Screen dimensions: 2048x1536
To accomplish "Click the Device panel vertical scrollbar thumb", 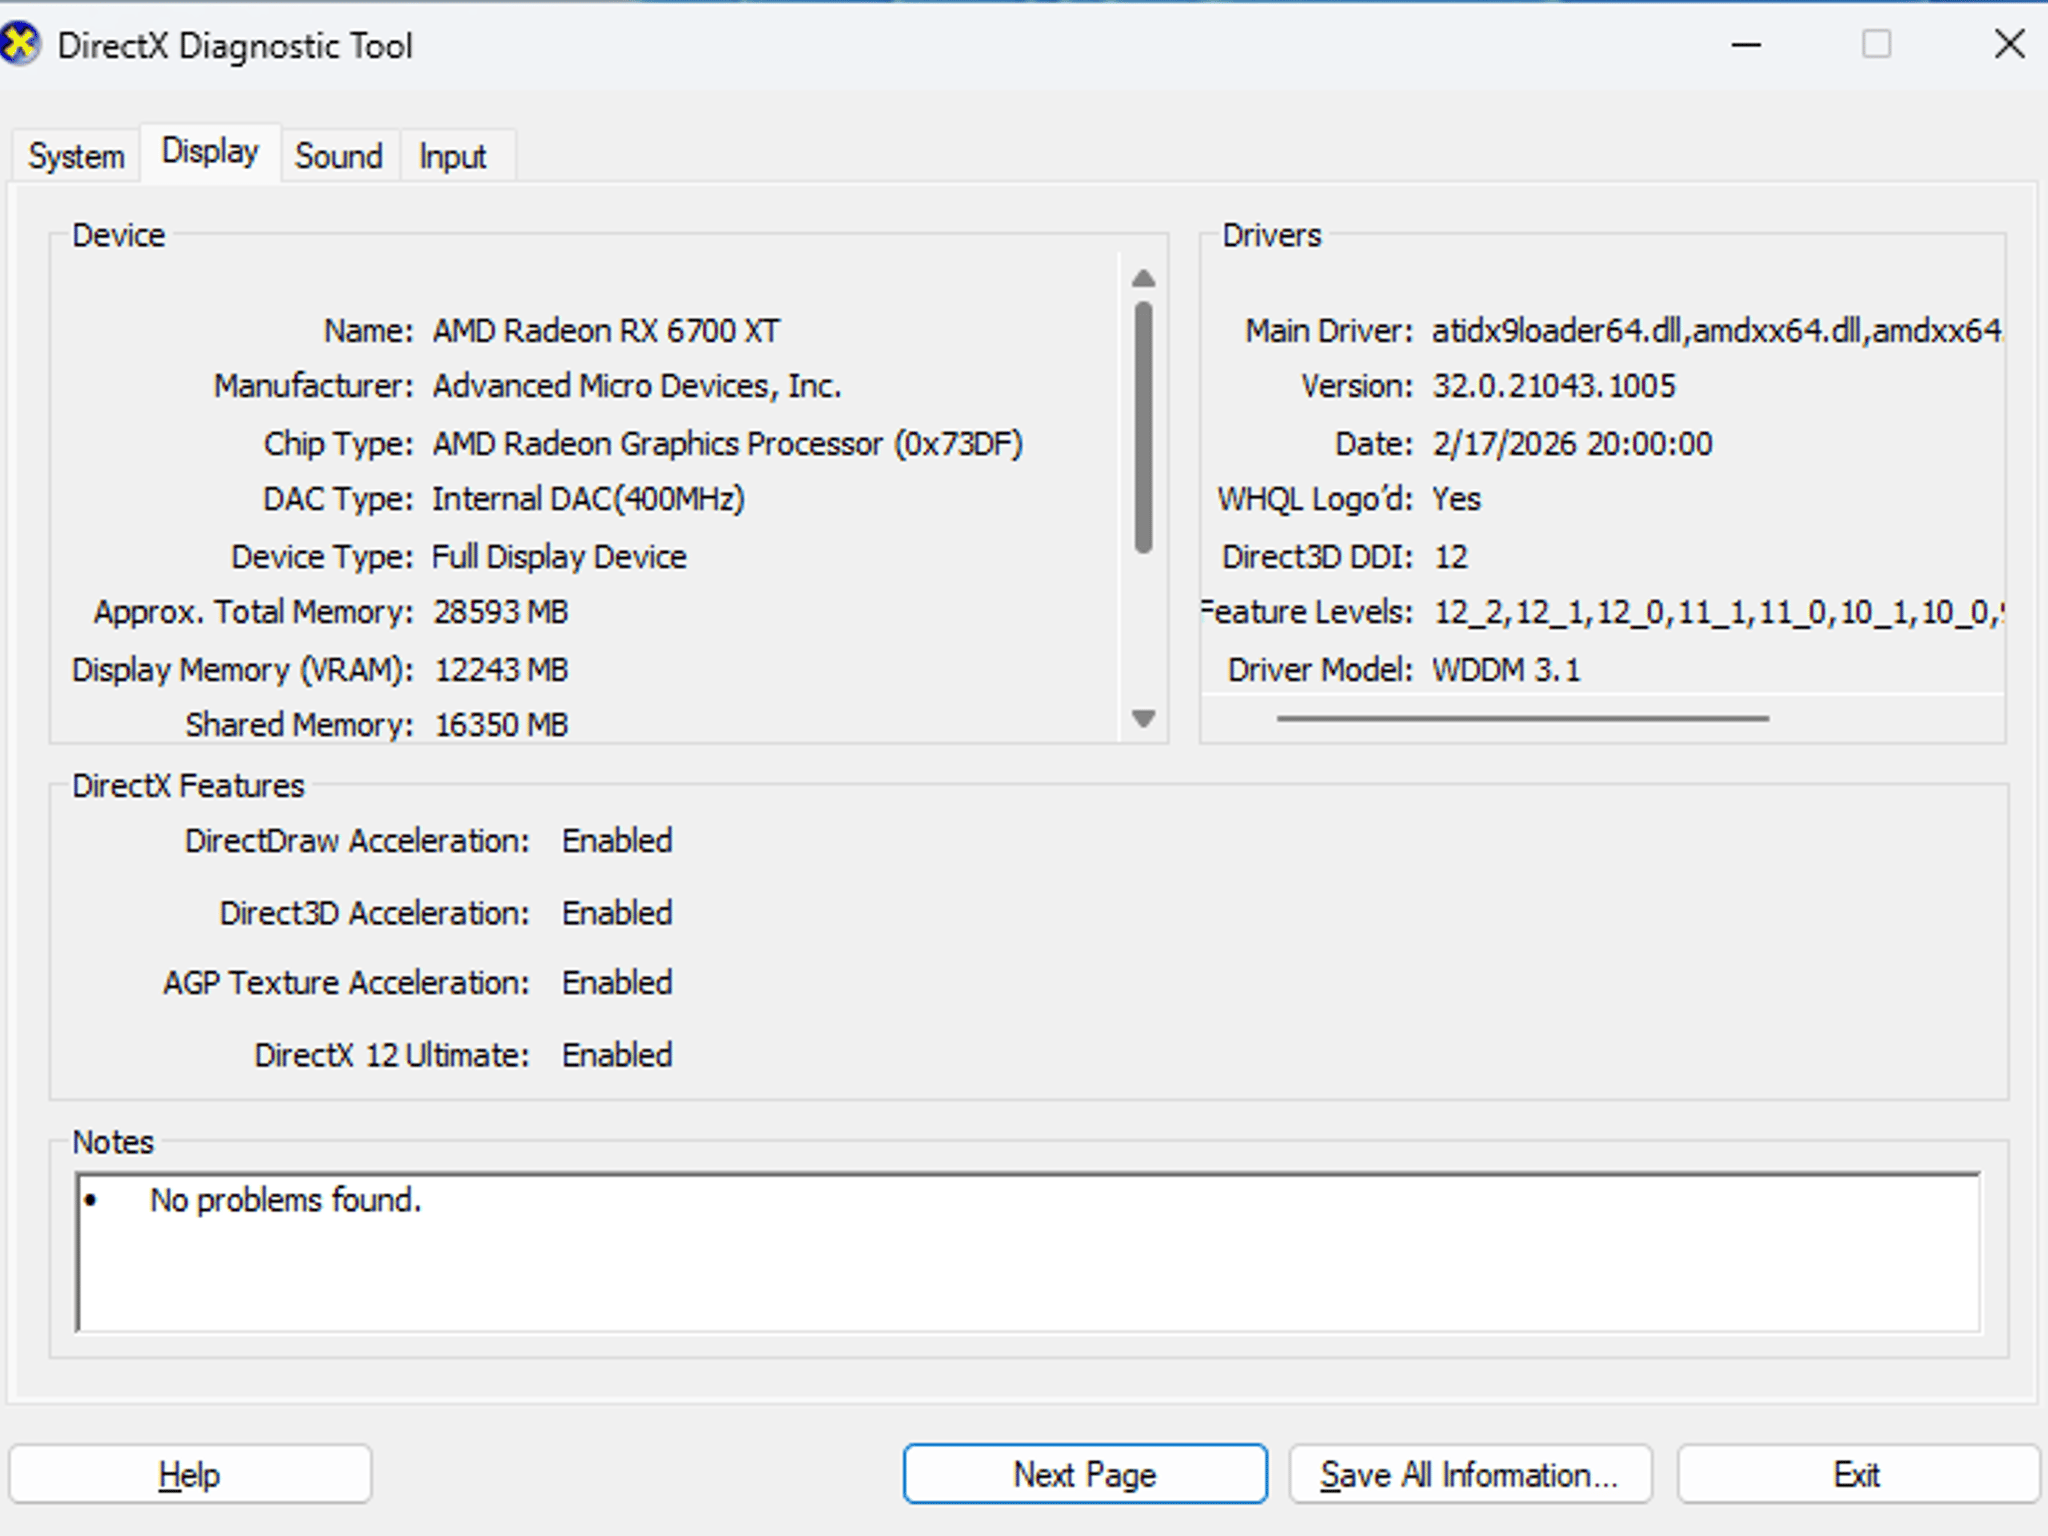I will pos(1144,427).
